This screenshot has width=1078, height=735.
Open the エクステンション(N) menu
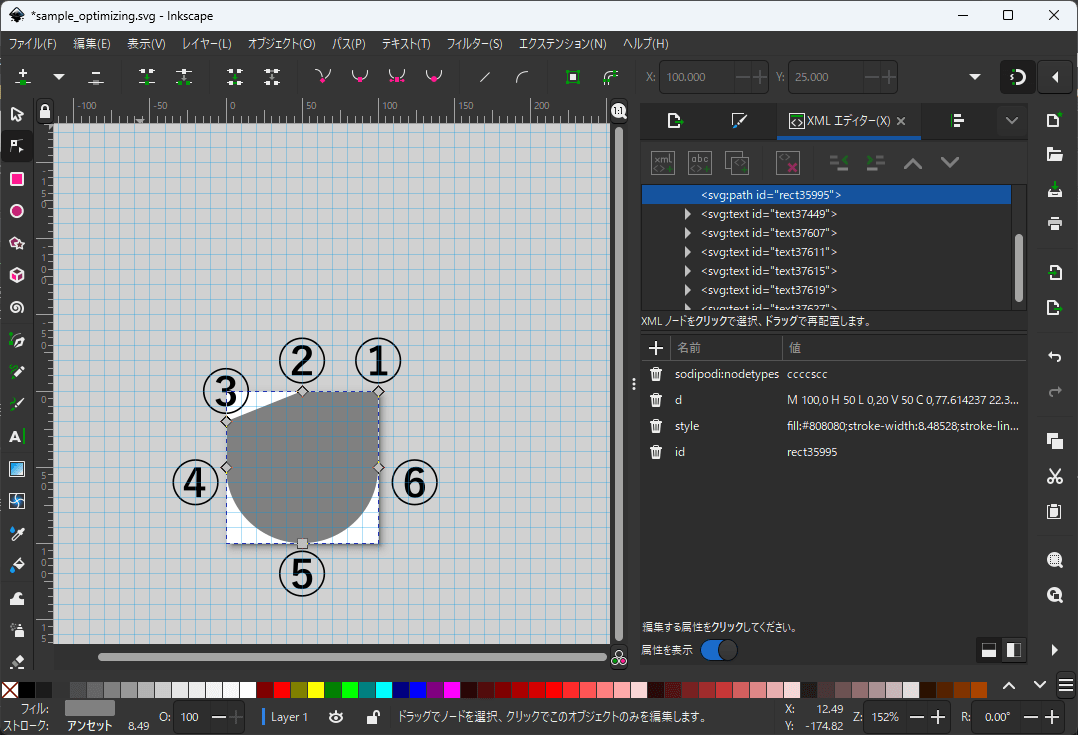click(x=562, y=44)
